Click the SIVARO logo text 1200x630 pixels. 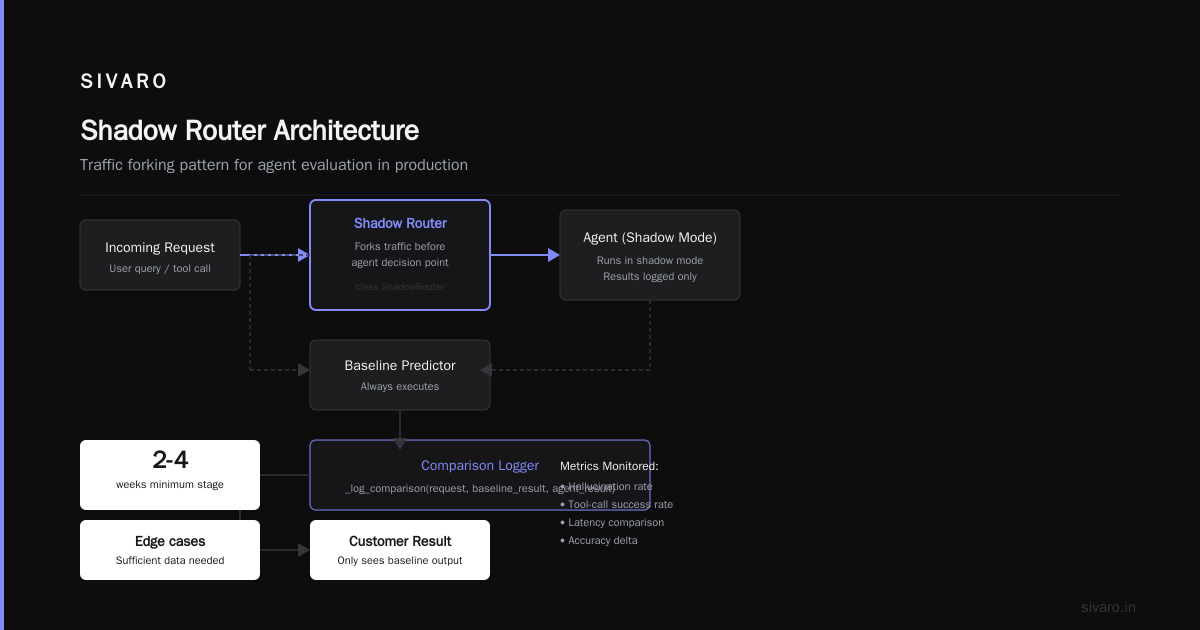[x=124, y=82]
